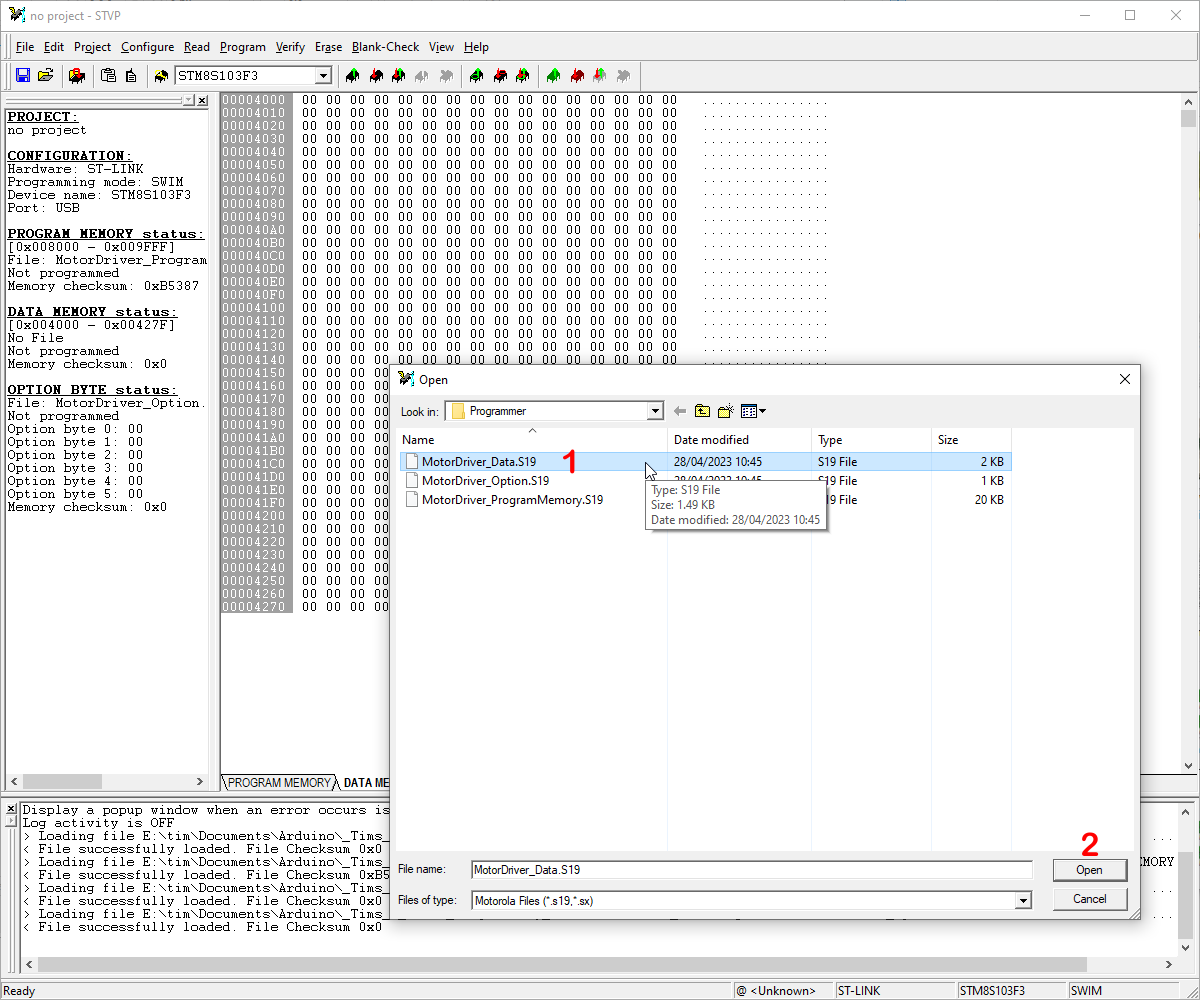The height and width of the screenshot is (1000, 1200).
Task: Click the OPTION BYTE status heading
Action: coord(92,390)
